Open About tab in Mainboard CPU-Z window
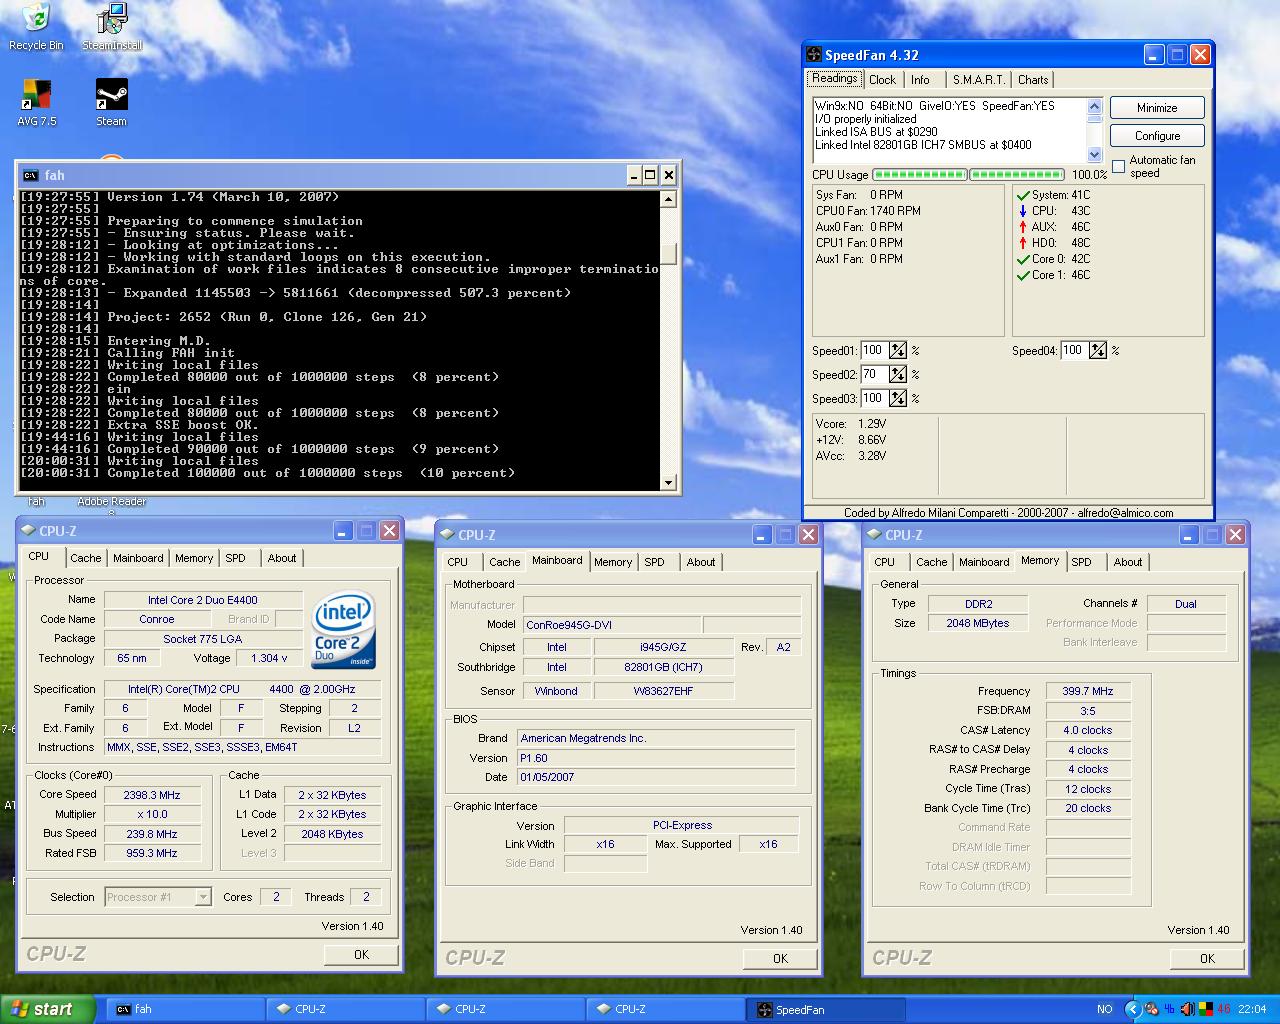The height and width of the screenshot is (1024, 1280). pyautogui.click(x=701, y=562)
